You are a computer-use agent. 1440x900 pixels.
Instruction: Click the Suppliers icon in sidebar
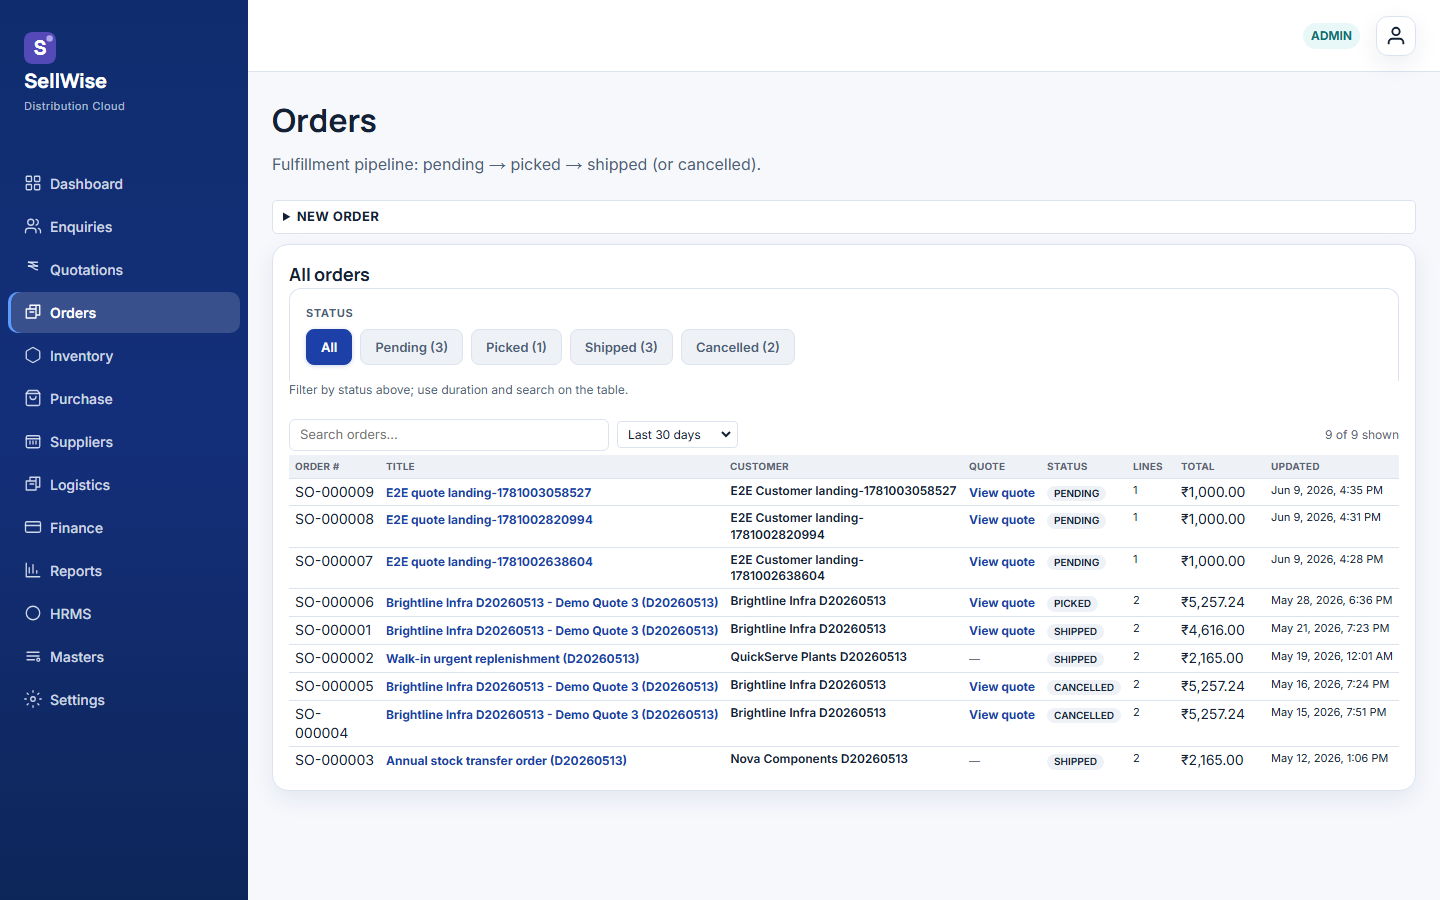(33, 441)
